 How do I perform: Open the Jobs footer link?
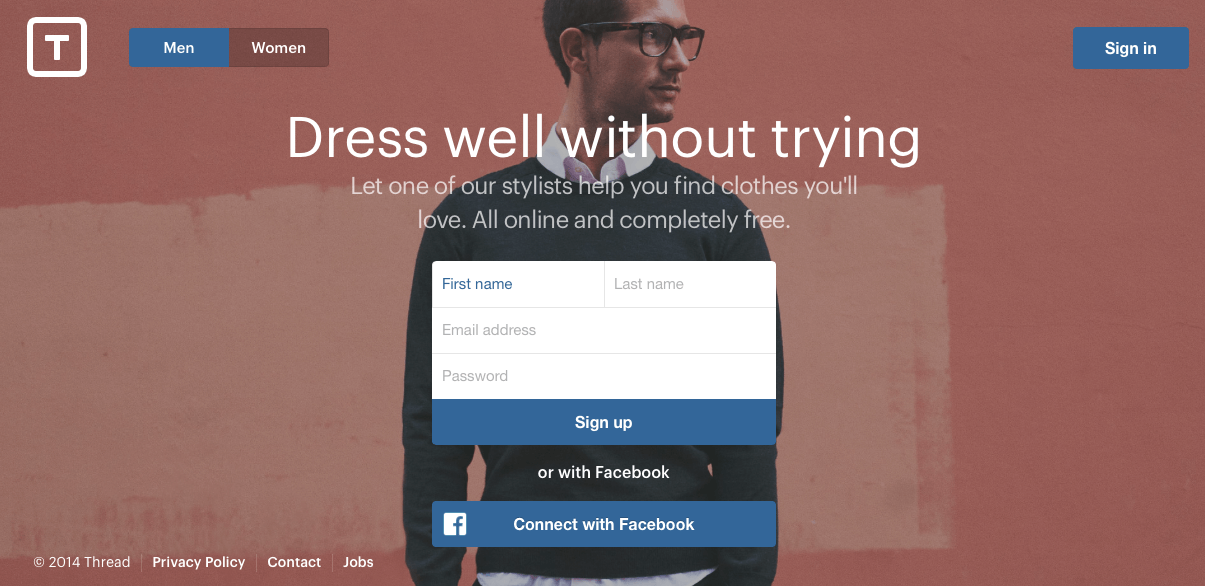[358, 562]
